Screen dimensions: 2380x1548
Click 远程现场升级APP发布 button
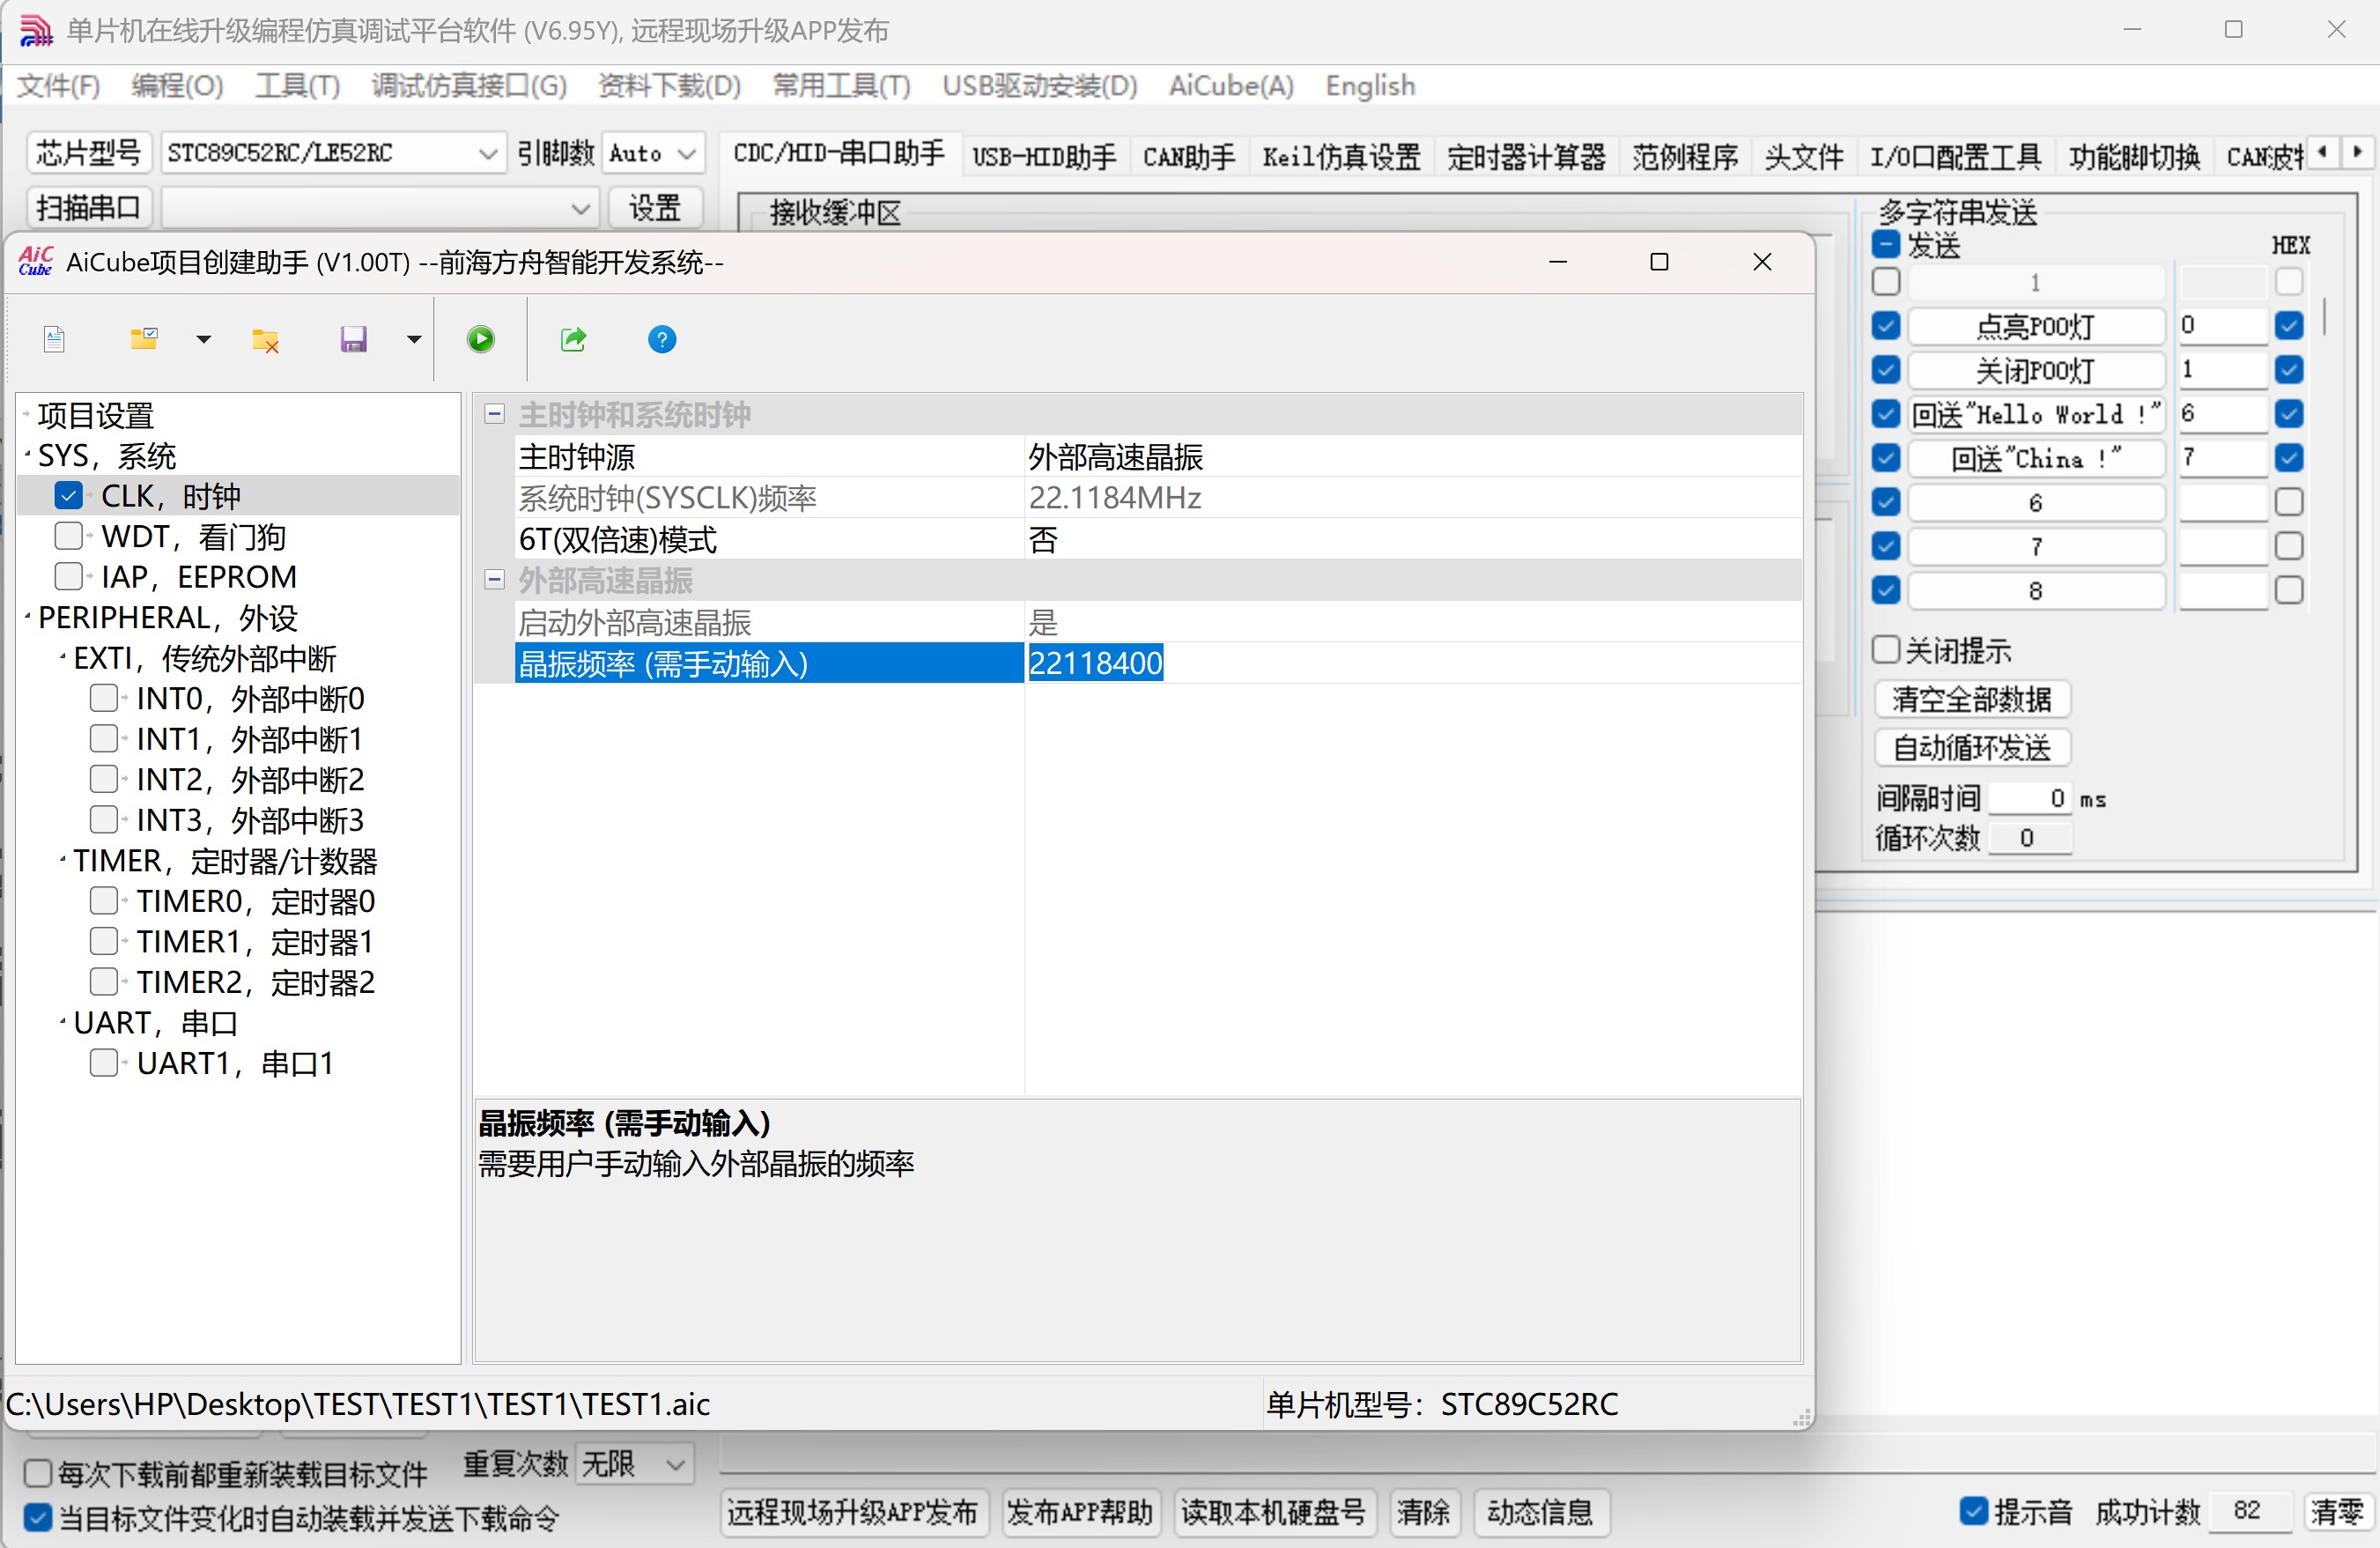point(853,1512)
